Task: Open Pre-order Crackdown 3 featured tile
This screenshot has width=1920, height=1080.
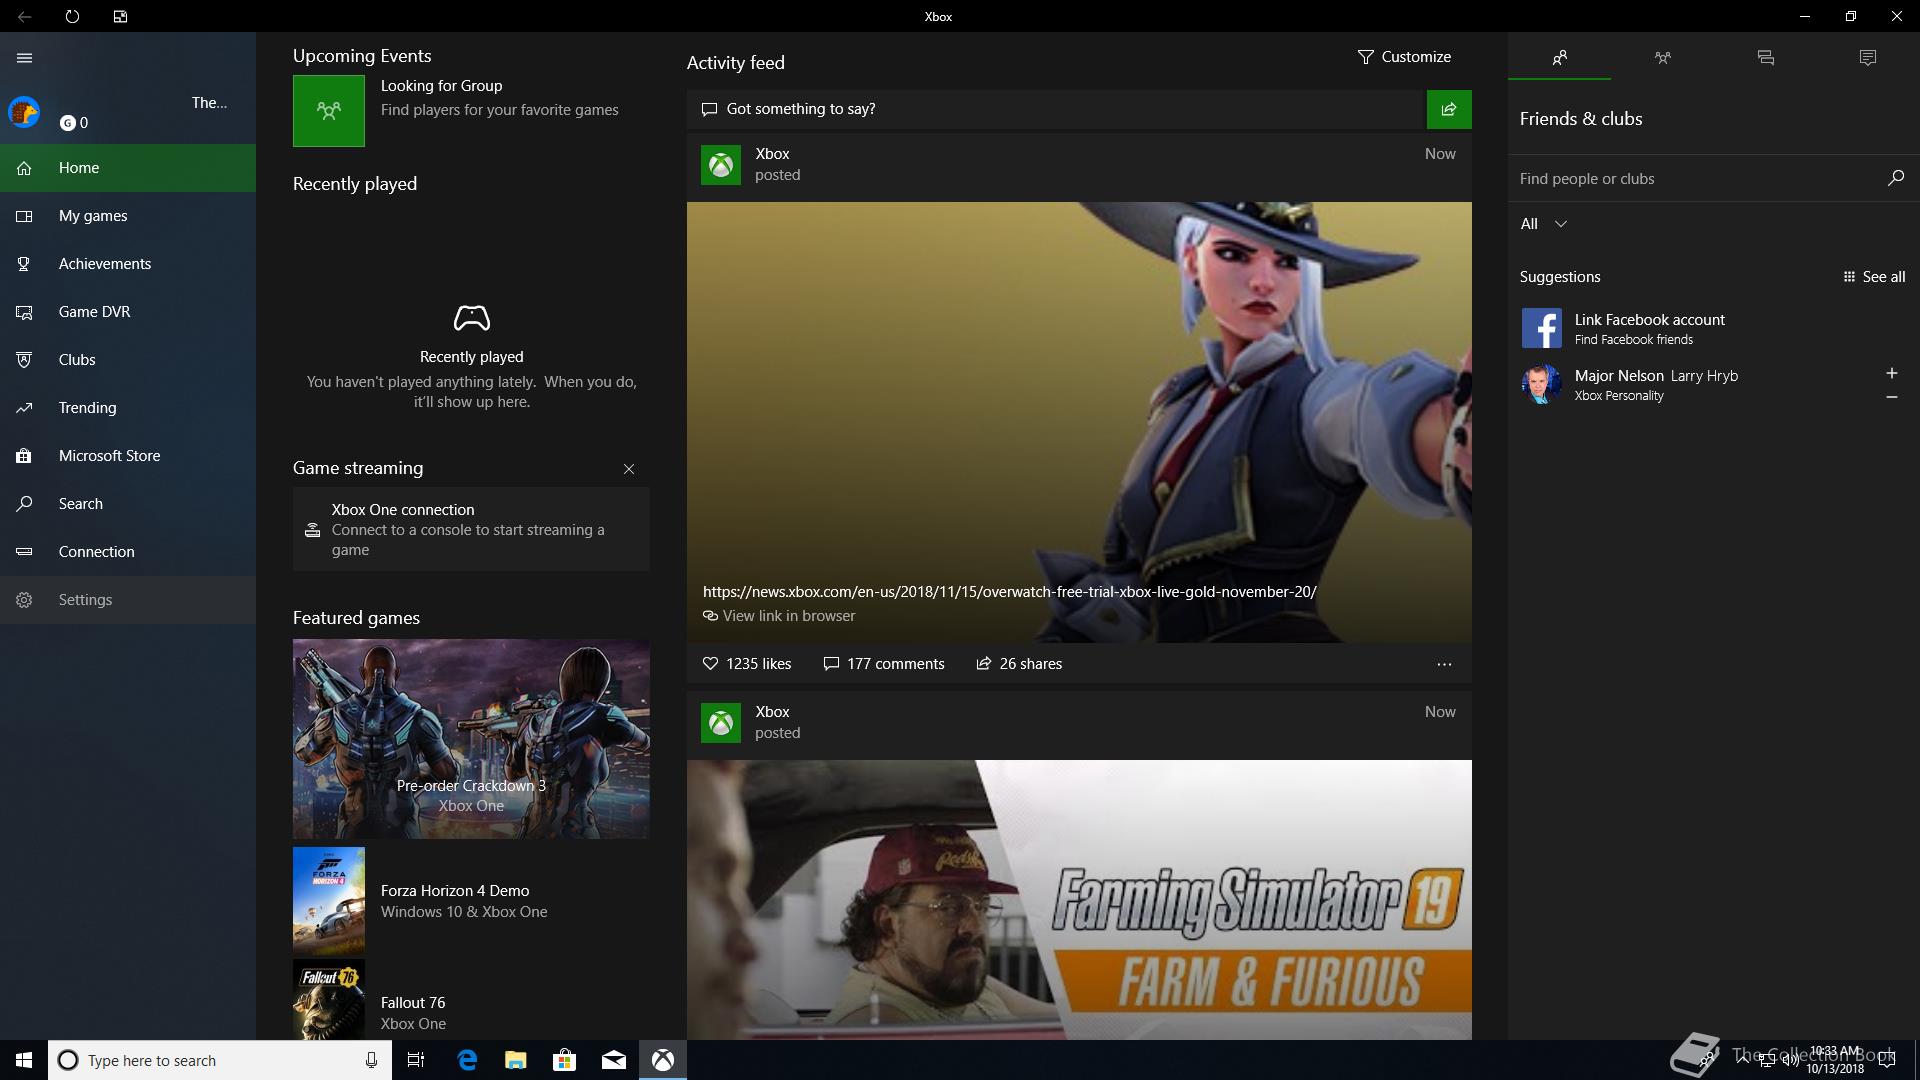Action: point(471,739)
